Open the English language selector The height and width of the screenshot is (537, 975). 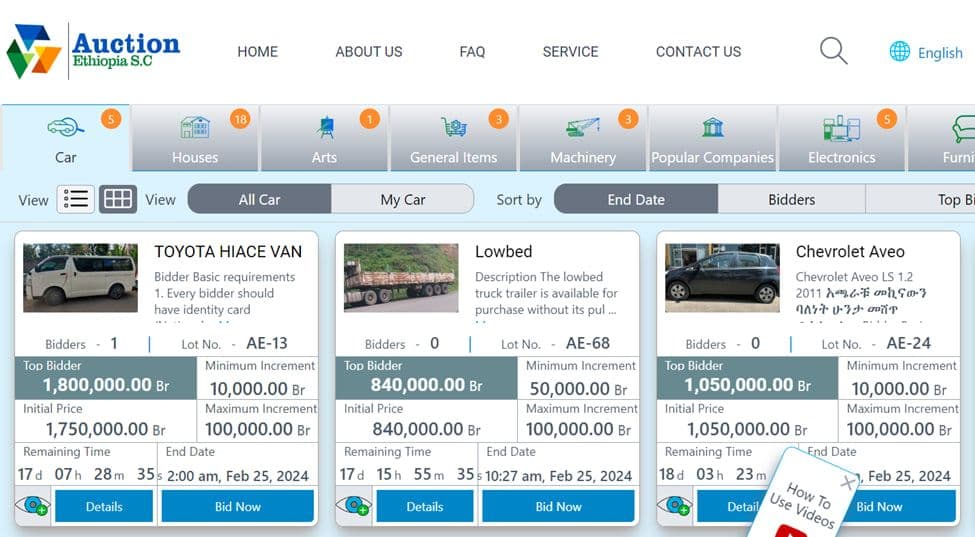940,53
